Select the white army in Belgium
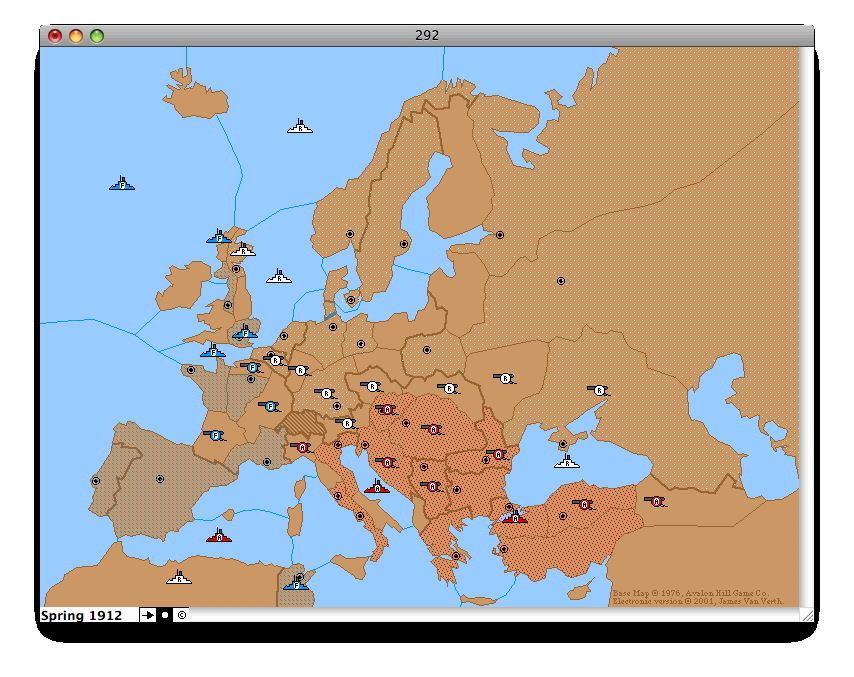This screenshot has height=677, width=854. click(274, 360)
